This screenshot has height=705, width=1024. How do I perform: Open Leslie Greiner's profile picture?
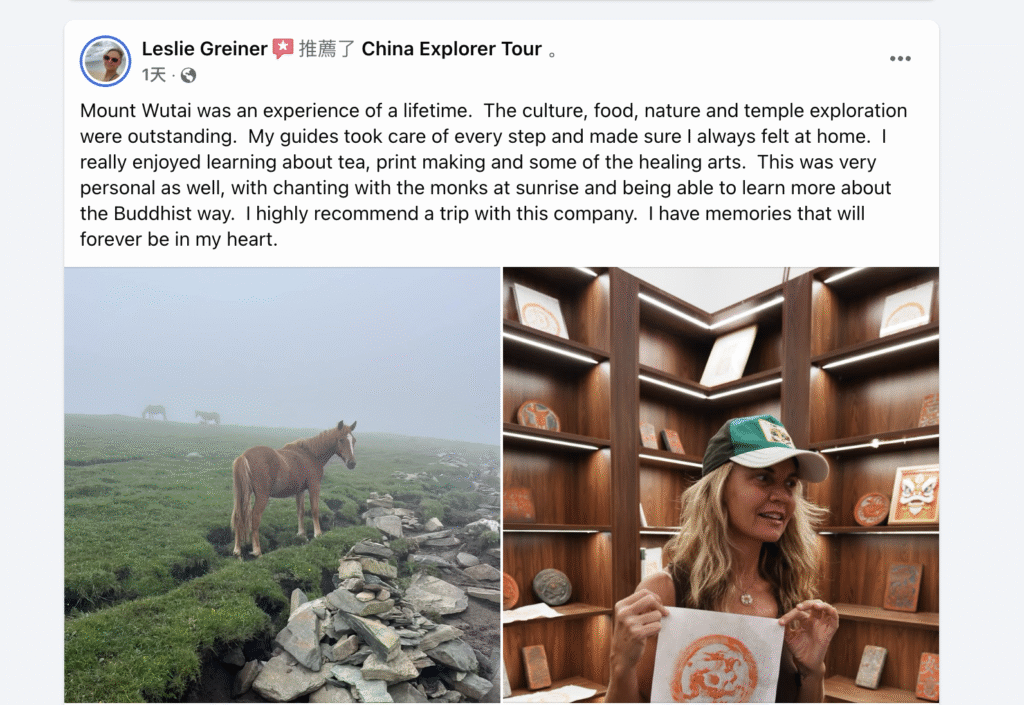[105, 61]
